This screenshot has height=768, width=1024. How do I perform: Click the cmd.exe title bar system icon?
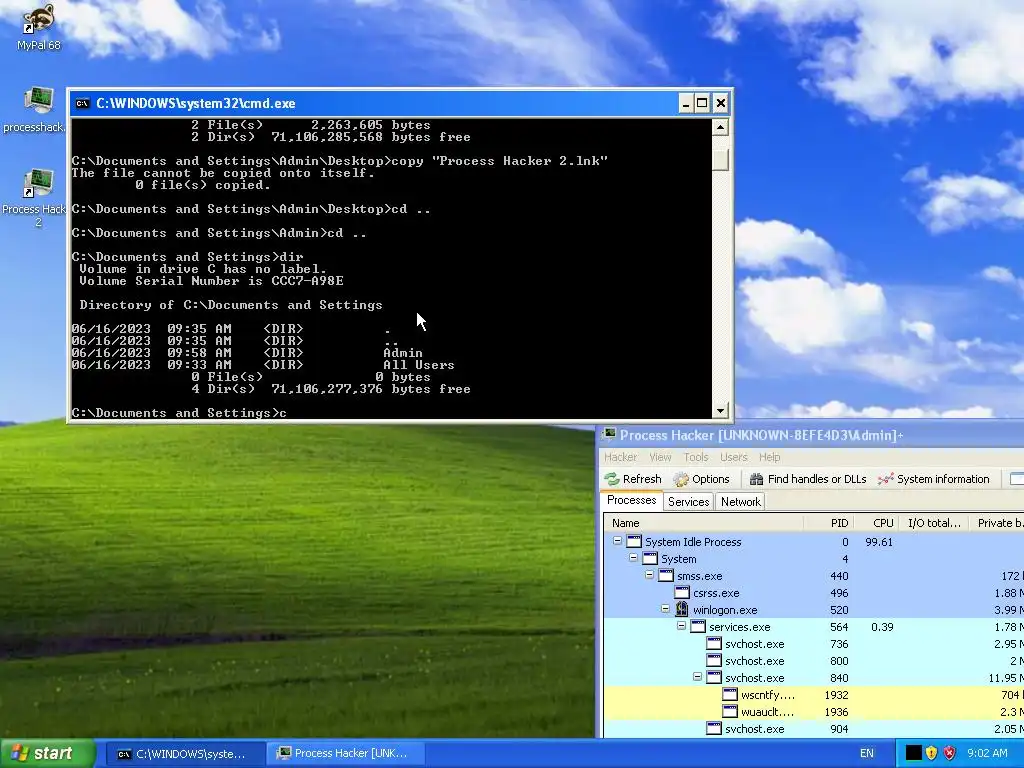pos(82,103)
